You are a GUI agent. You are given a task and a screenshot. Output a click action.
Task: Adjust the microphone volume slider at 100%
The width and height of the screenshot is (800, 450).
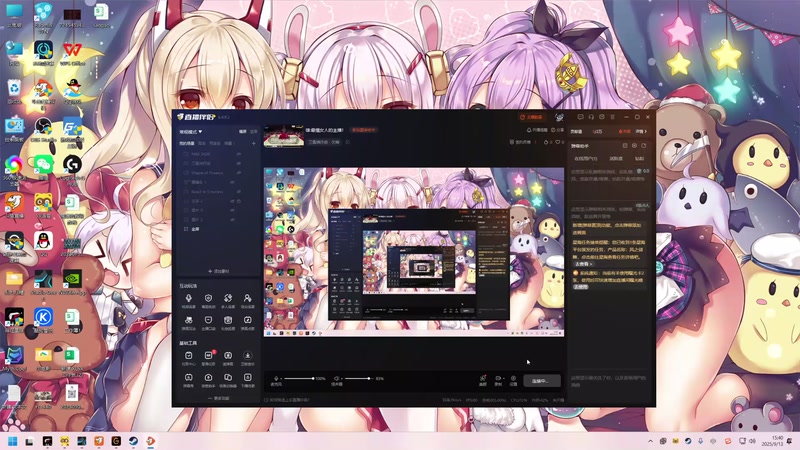click(x=299, y=379)
